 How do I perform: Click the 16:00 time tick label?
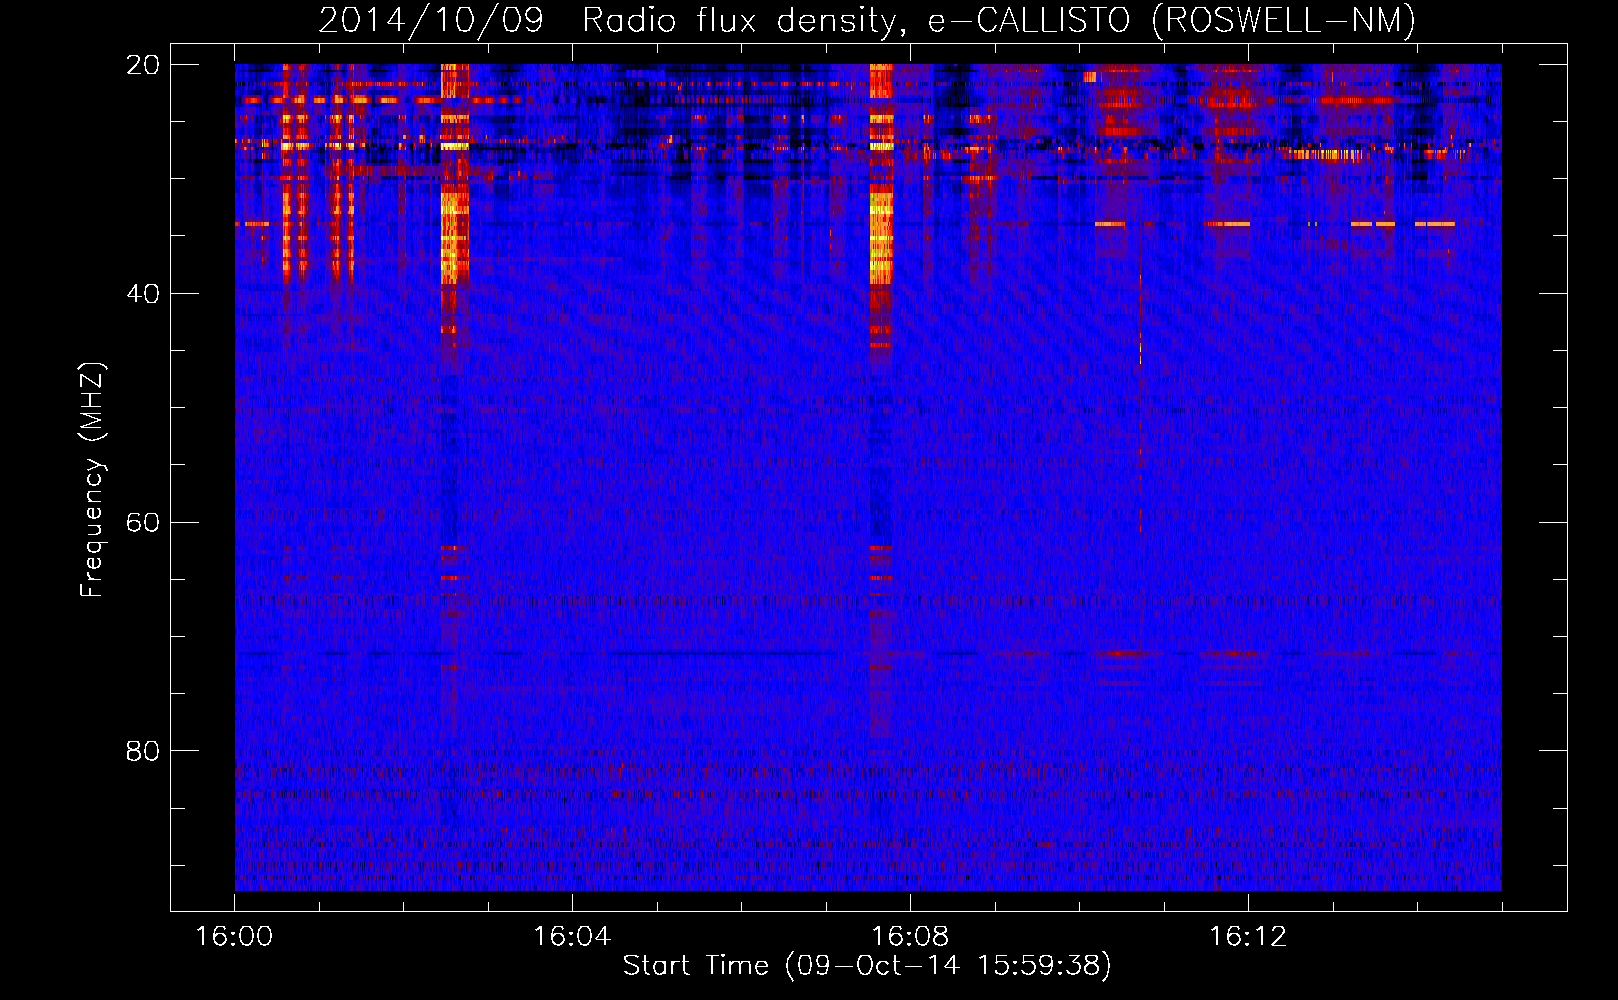point(234,937)
